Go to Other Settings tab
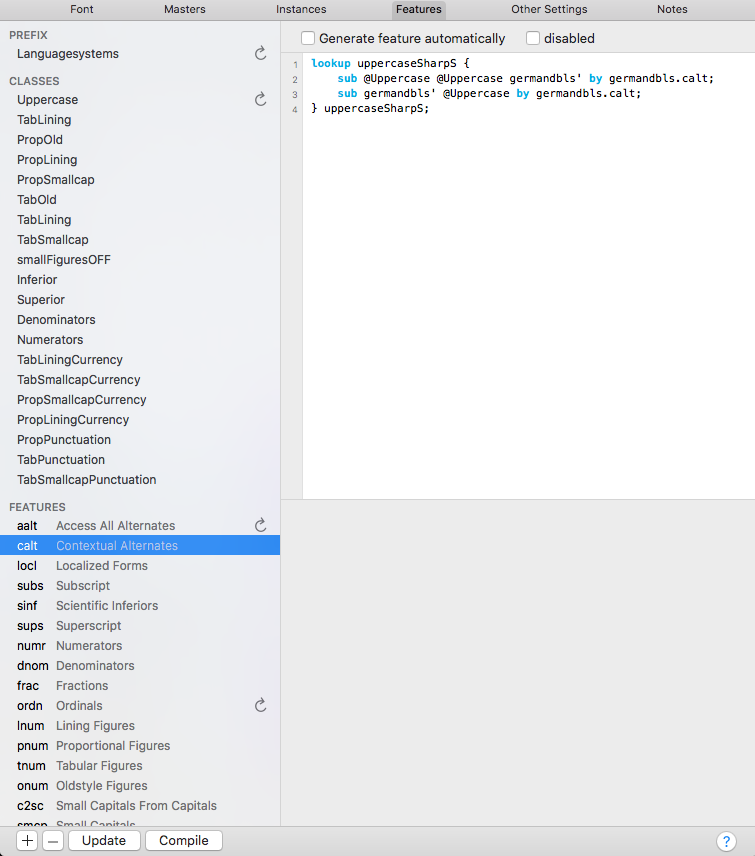This screenshot has height=856, width=755. (549, 9)
